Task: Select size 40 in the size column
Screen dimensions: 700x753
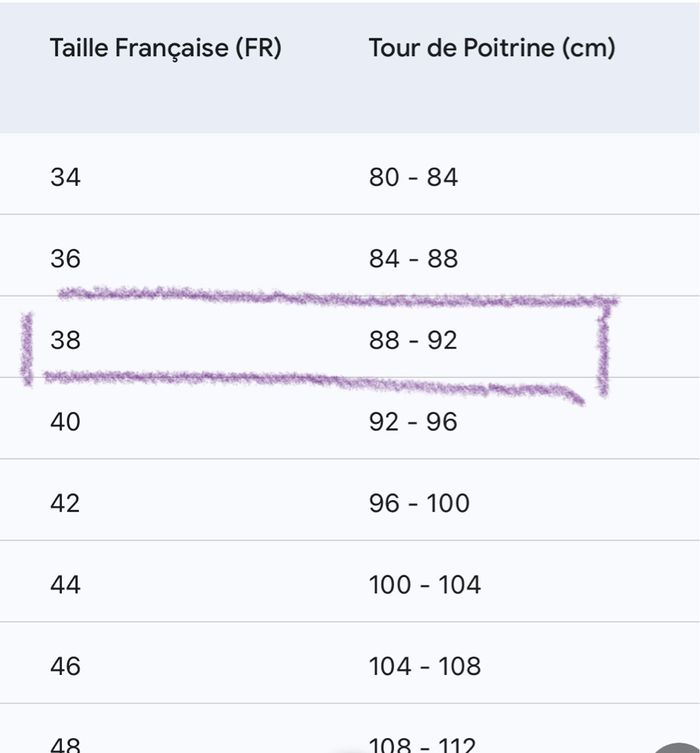Action: point(65,422)
